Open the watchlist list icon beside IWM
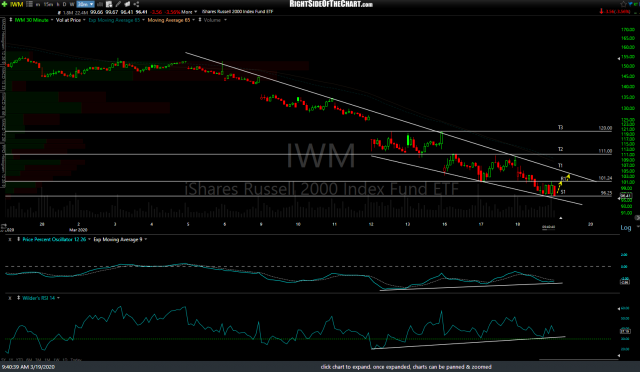The width and height of the screenshot is (640, 372). coord(29,4)
